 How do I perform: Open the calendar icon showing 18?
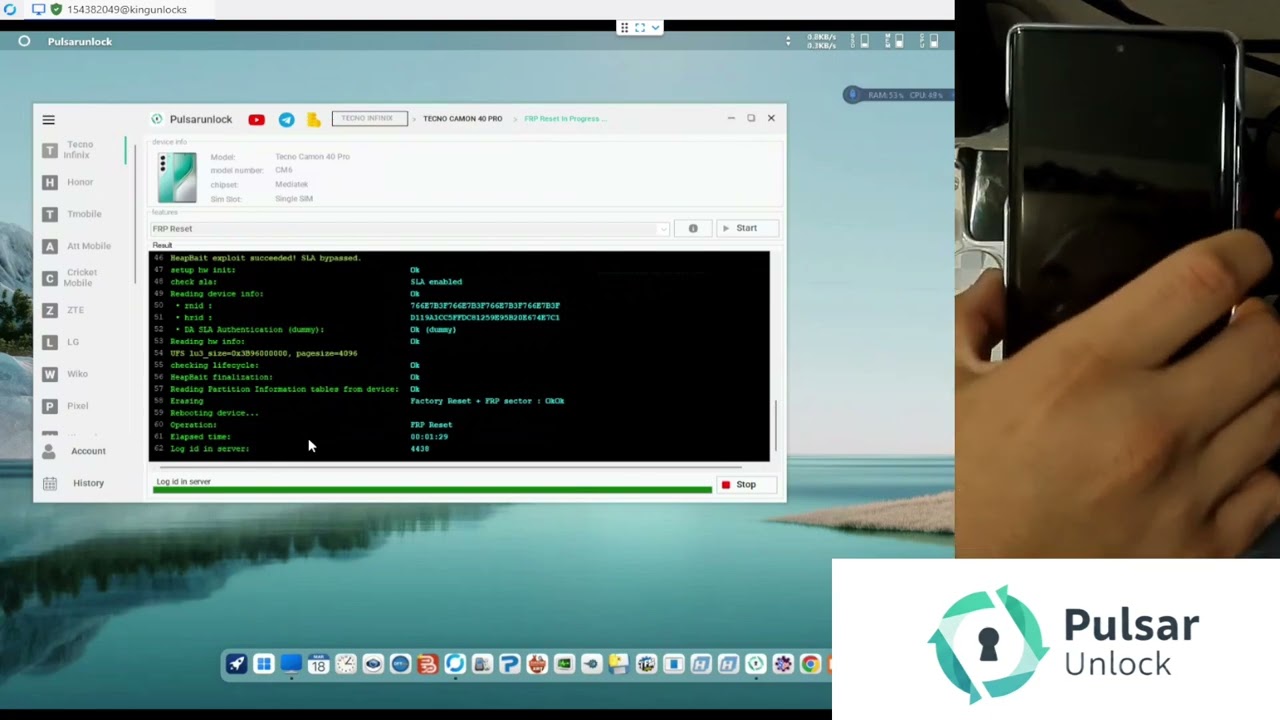[318, 664]
